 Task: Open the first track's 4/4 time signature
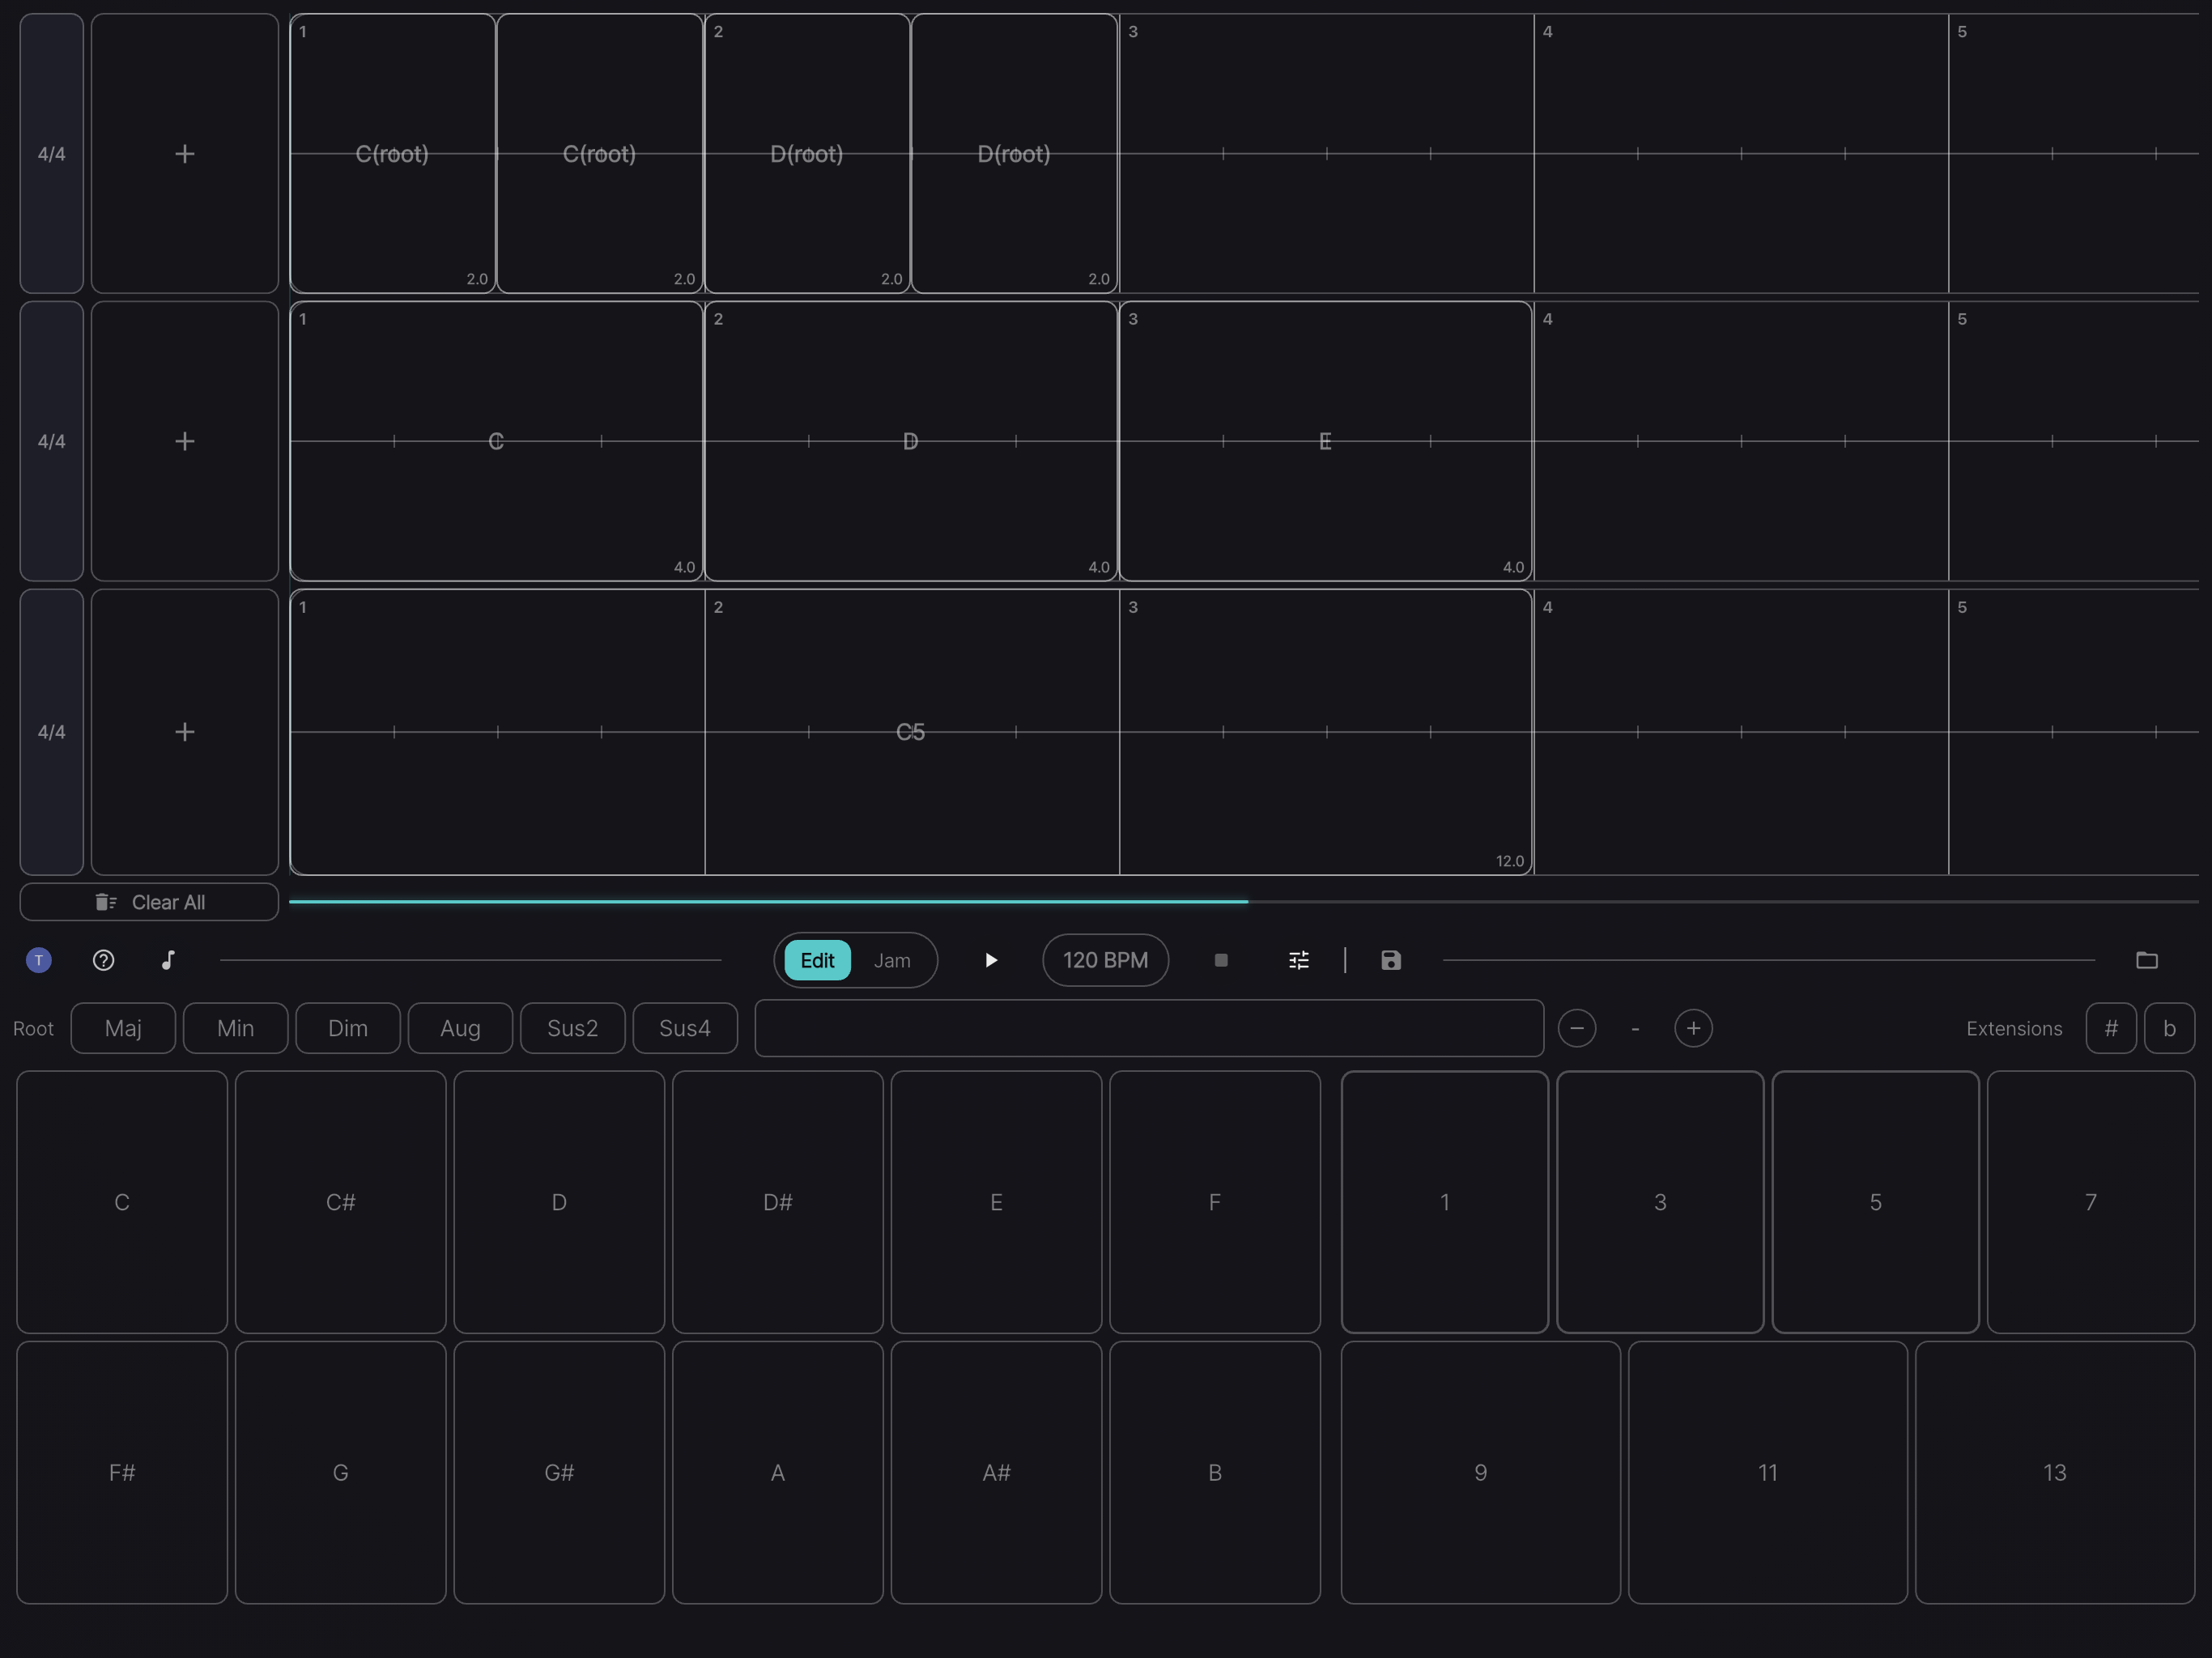click(x=52, y=153)
